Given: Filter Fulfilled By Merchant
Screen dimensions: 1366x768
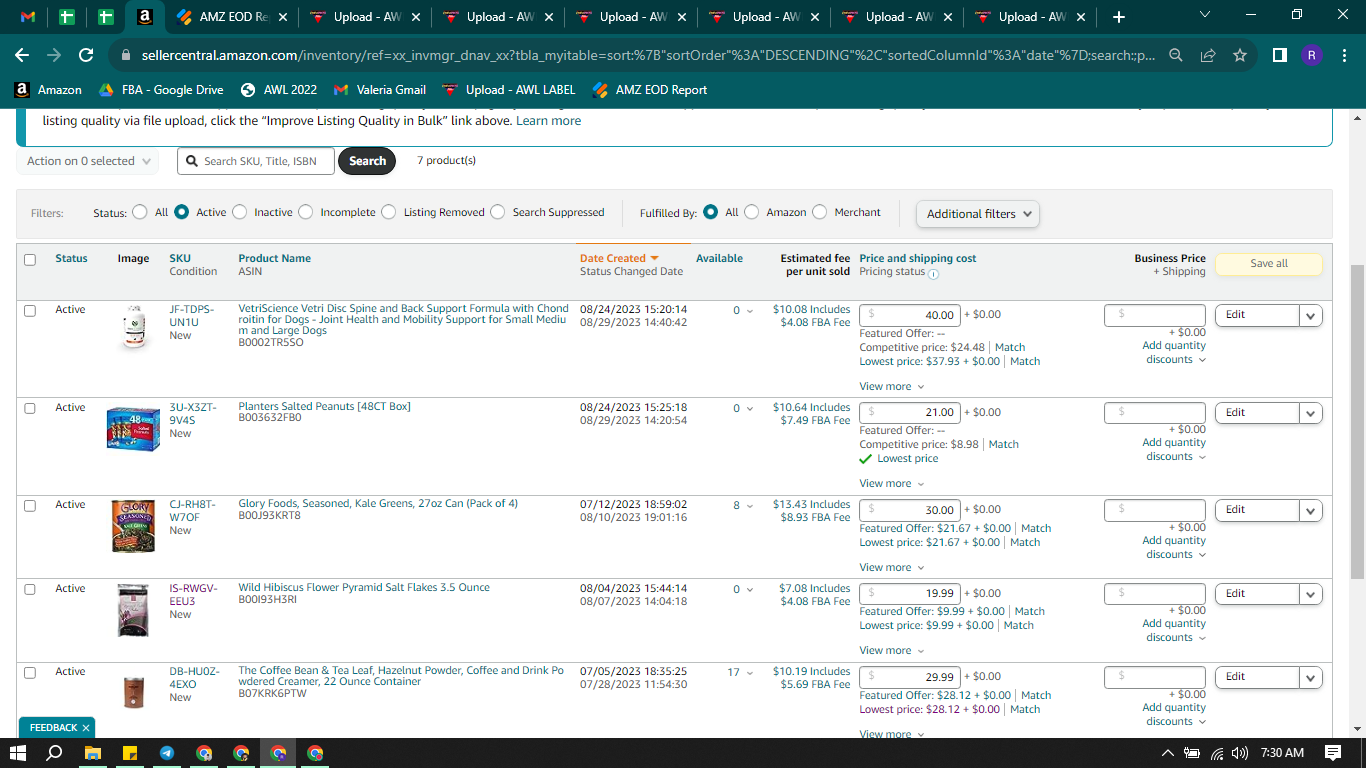Looking at the screenshot, I should point(820,212).
